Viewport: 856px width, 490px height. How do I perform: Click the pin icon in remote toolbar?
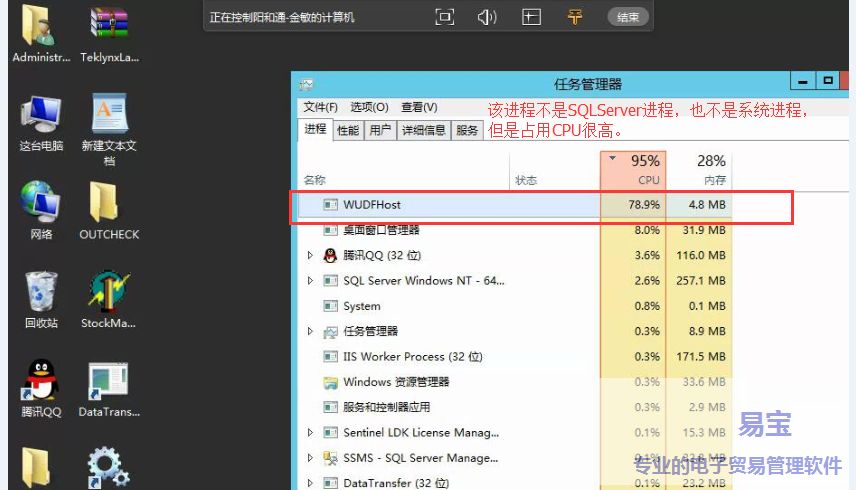pos(575,17)
